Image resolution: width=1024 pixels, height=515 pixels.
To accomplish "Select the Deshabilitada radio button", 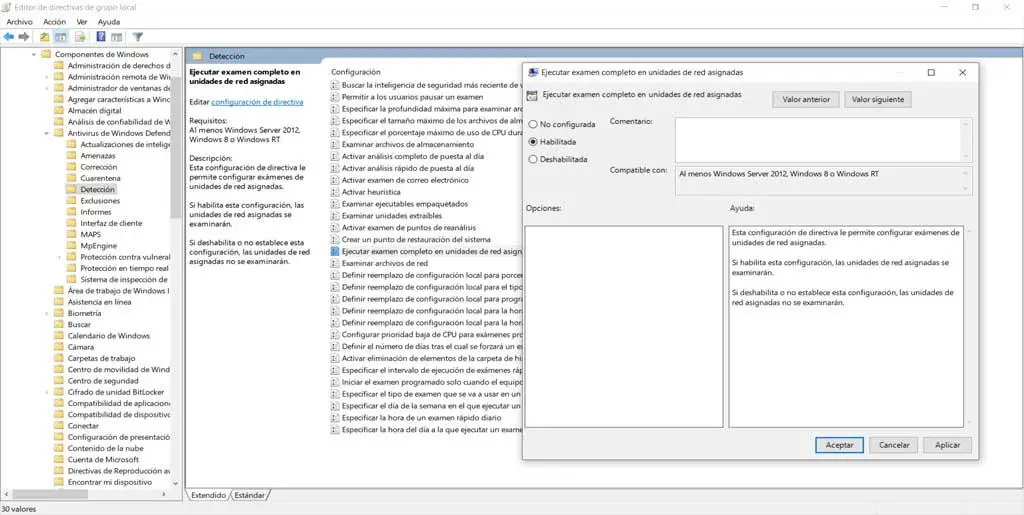I will 533,159.
